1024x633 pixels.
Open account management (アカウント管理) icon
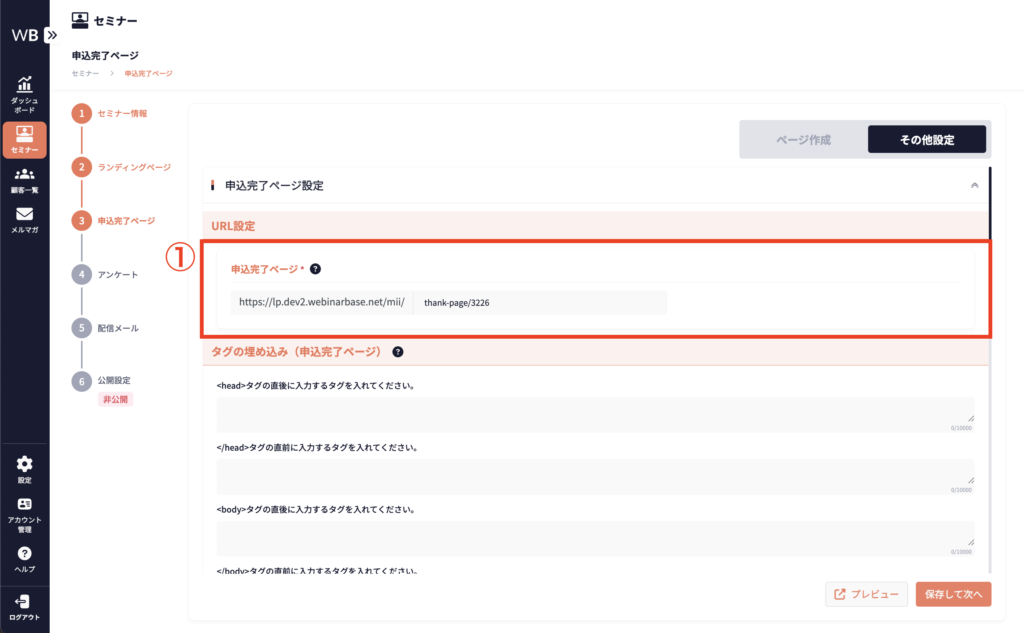[24, 505]
